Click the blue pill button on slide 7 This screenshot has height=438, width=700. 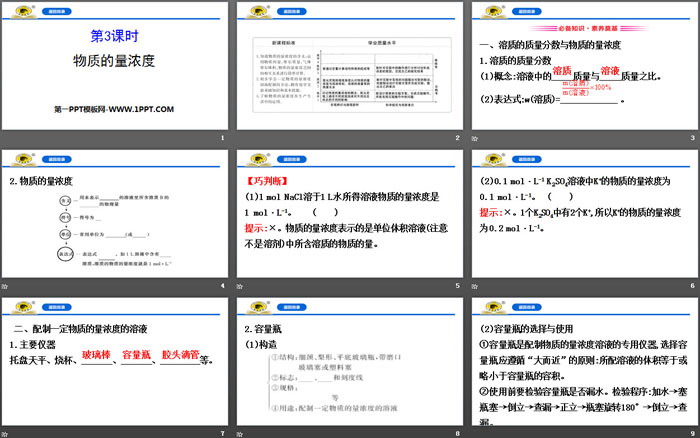[57, 307]
